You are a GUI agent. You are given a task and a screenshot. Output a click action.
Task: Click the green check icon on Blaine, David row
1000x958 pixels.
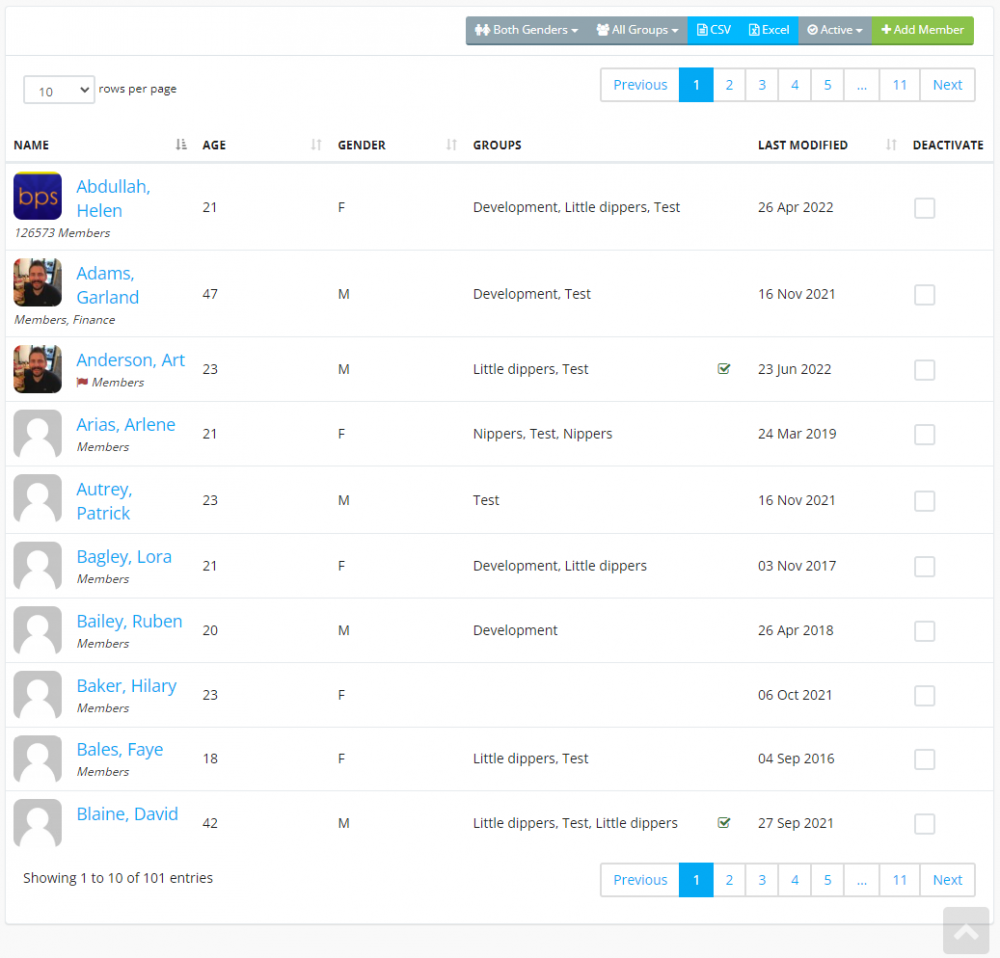[724, 823]
